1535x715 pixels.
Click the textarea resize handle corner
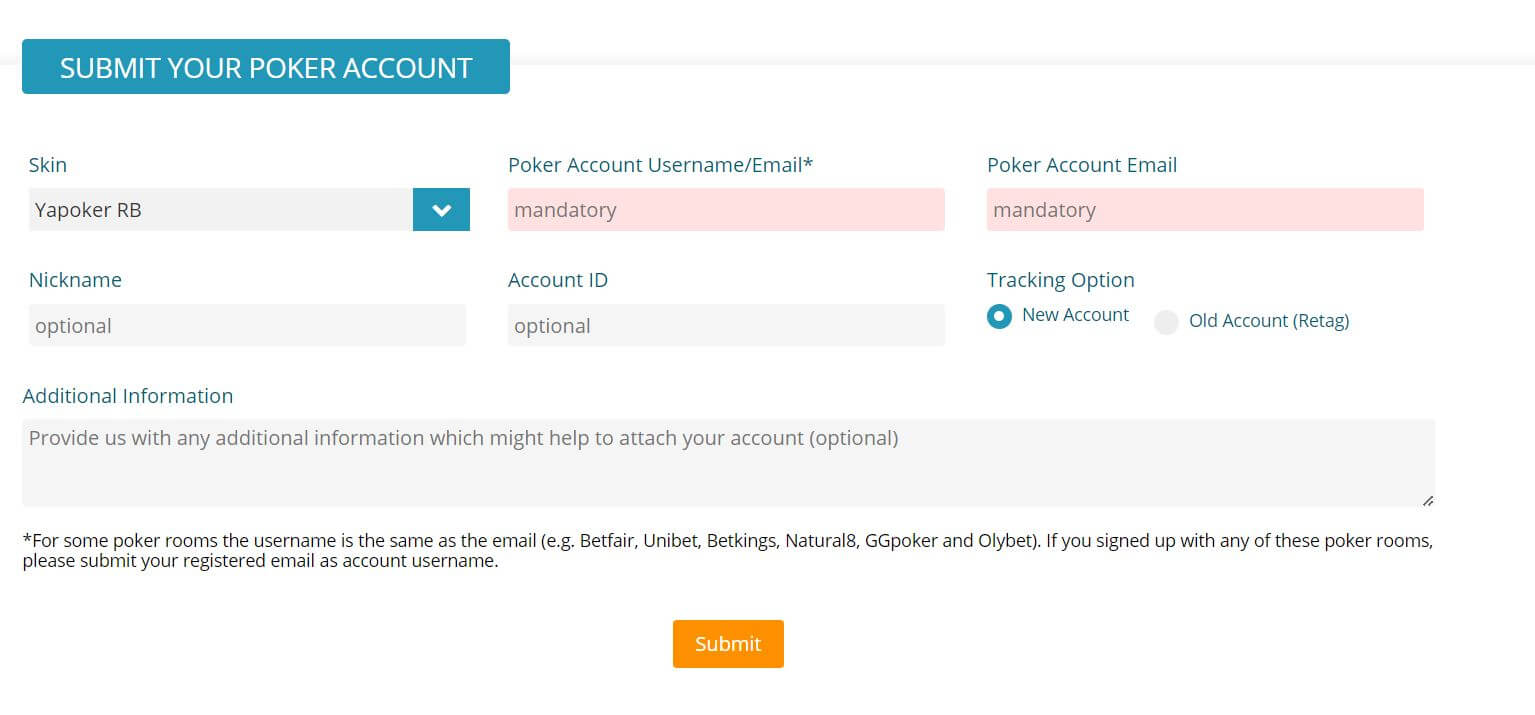[x=1428, y=500]
